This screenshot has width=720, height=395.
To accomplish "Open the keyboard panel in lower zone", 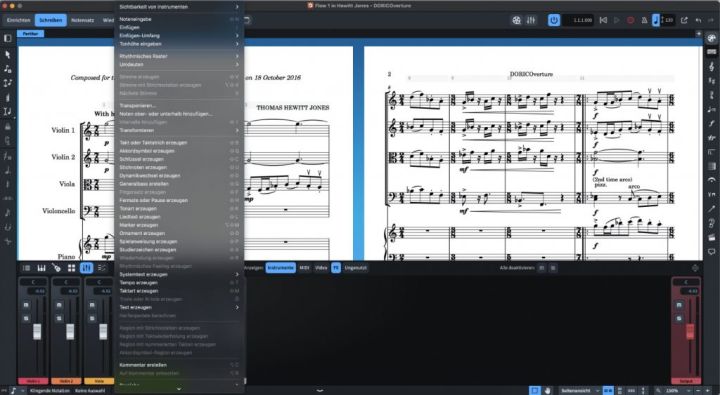I will tap(41, 268).
